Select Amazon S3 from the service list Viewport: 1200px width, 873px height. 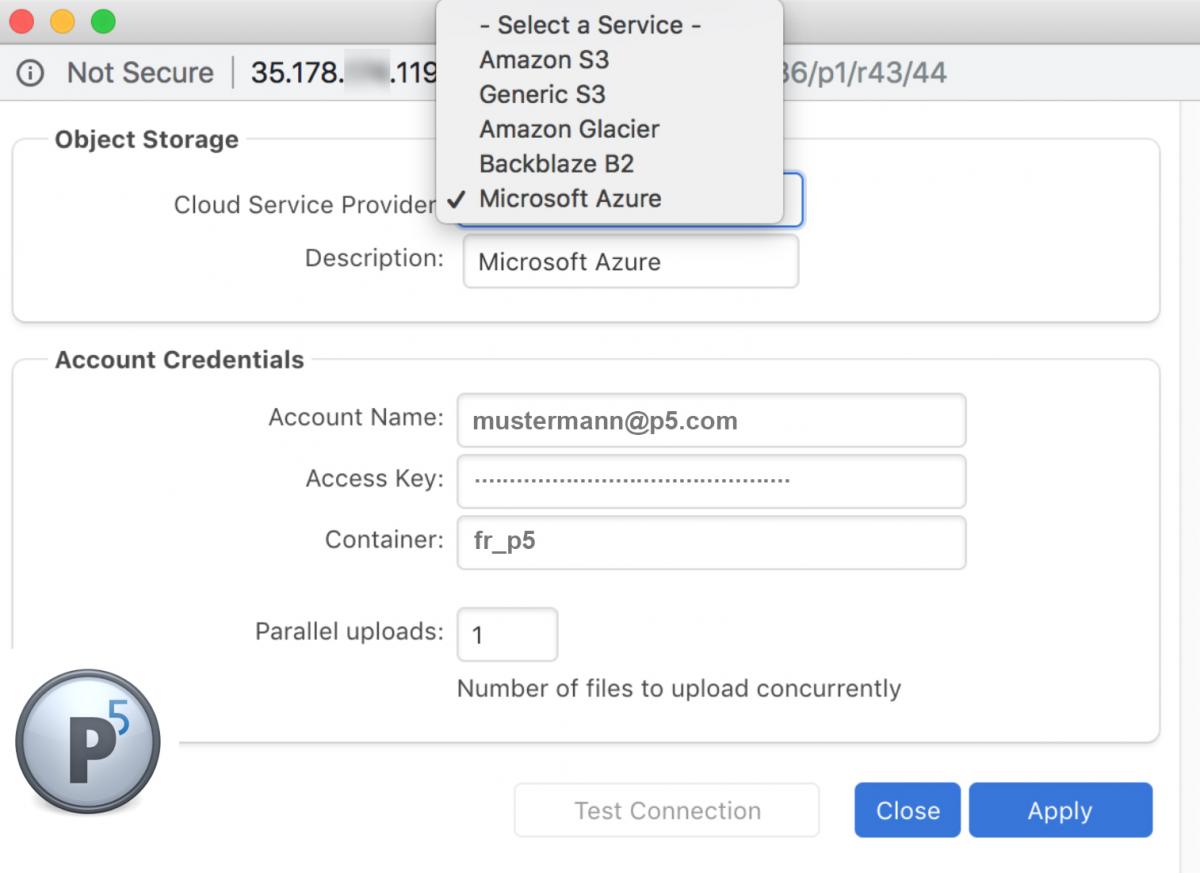click(544, 60)
